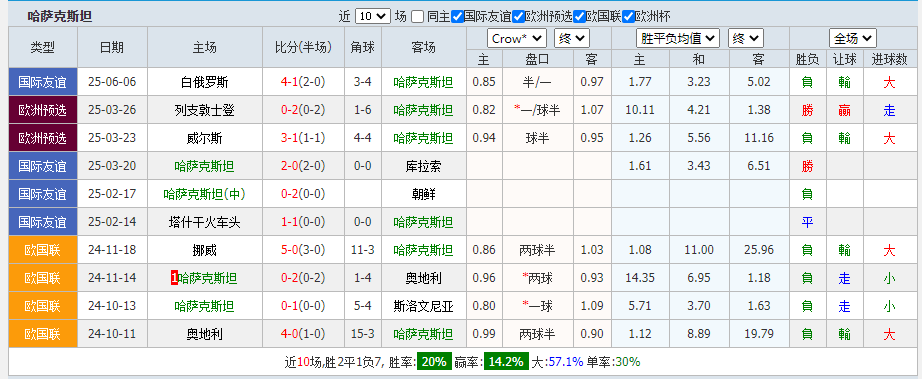Click the 进球数 column header
The height and width of the screenshot is (379, 922).
tap(889, 59)
